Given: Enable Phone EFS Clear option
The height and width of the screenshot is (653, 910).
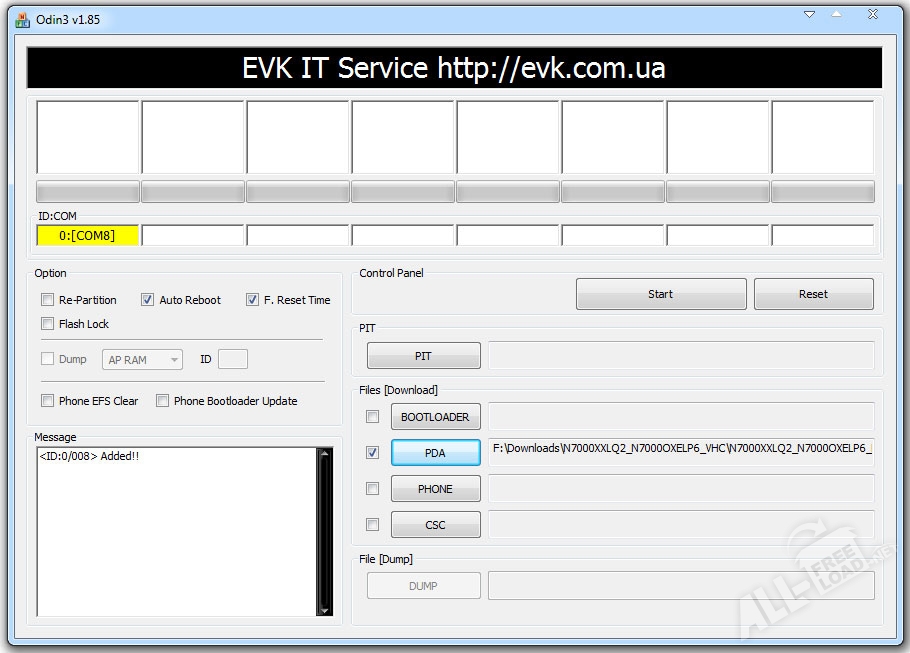Looking at the screenshot, I should tap(47, 401).
